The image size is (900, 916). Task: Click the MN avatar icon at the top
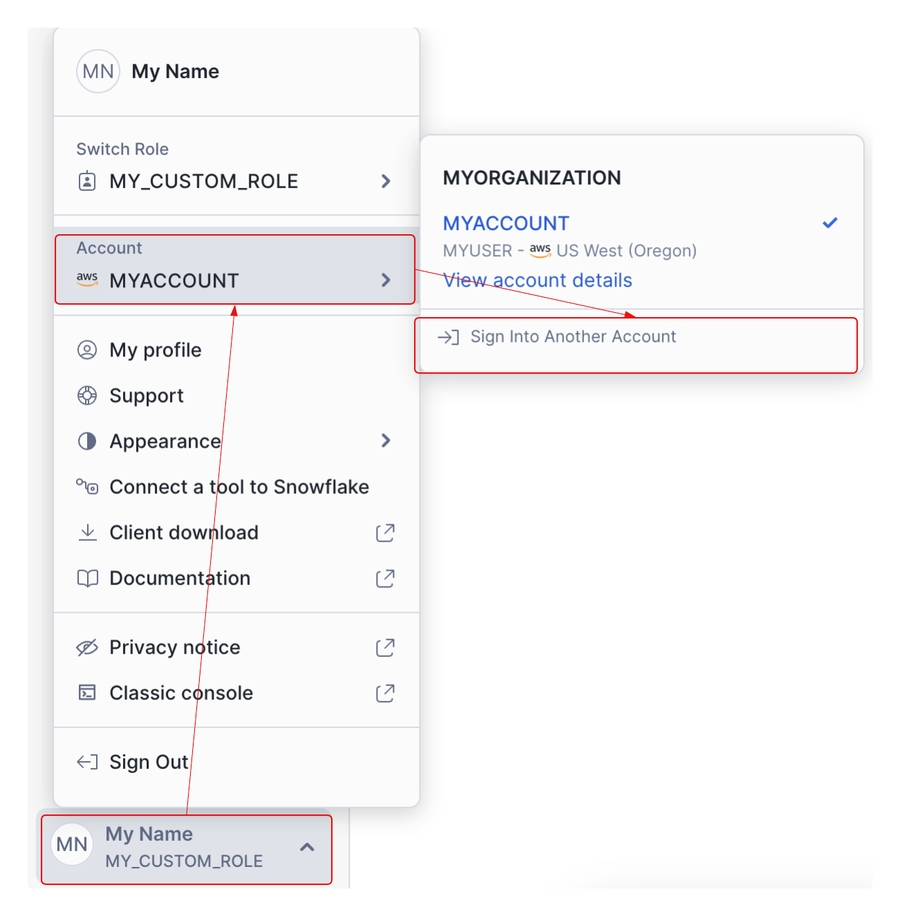97,71
